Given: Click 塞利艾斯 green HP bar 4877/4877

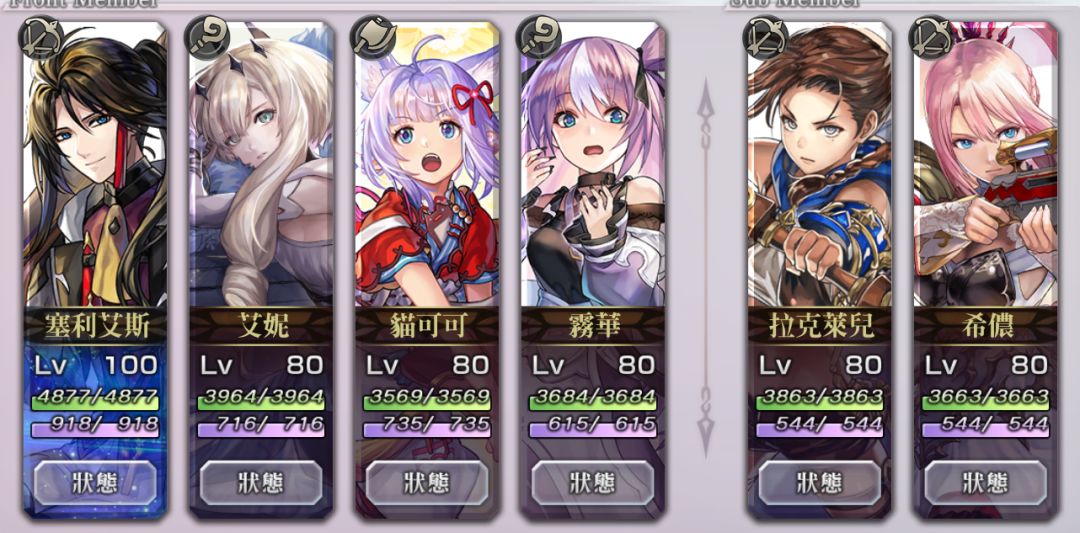Looking at the screenshot, I should tap(95, 399).
